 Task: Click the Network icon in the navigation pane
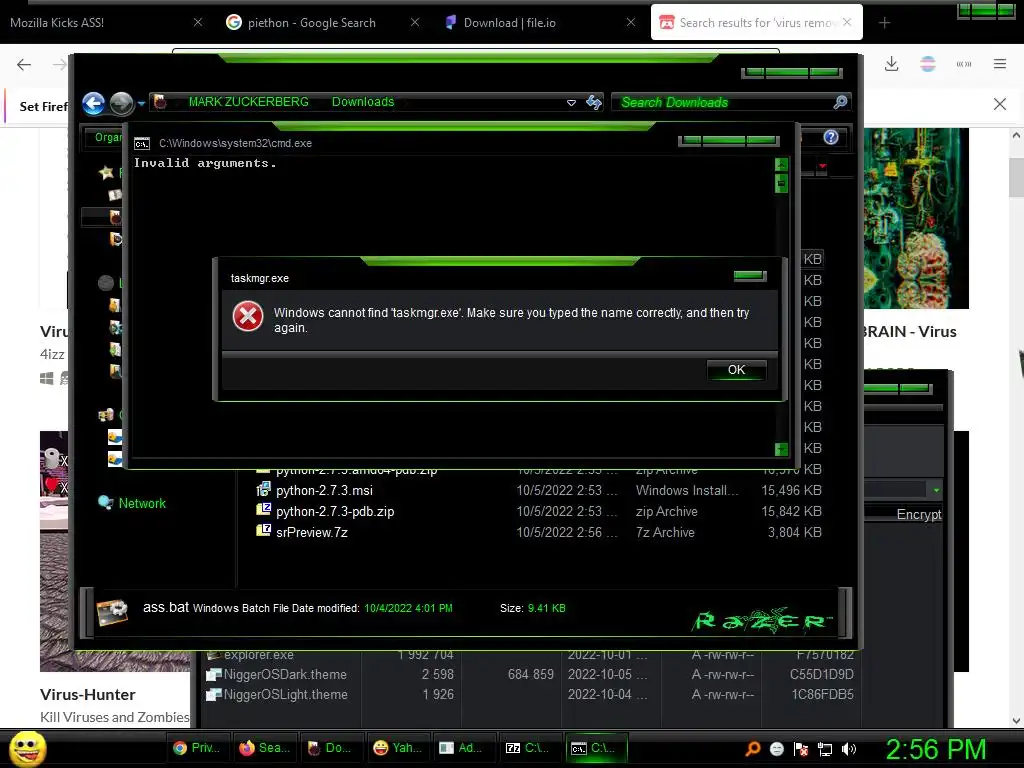pos(105,502)
